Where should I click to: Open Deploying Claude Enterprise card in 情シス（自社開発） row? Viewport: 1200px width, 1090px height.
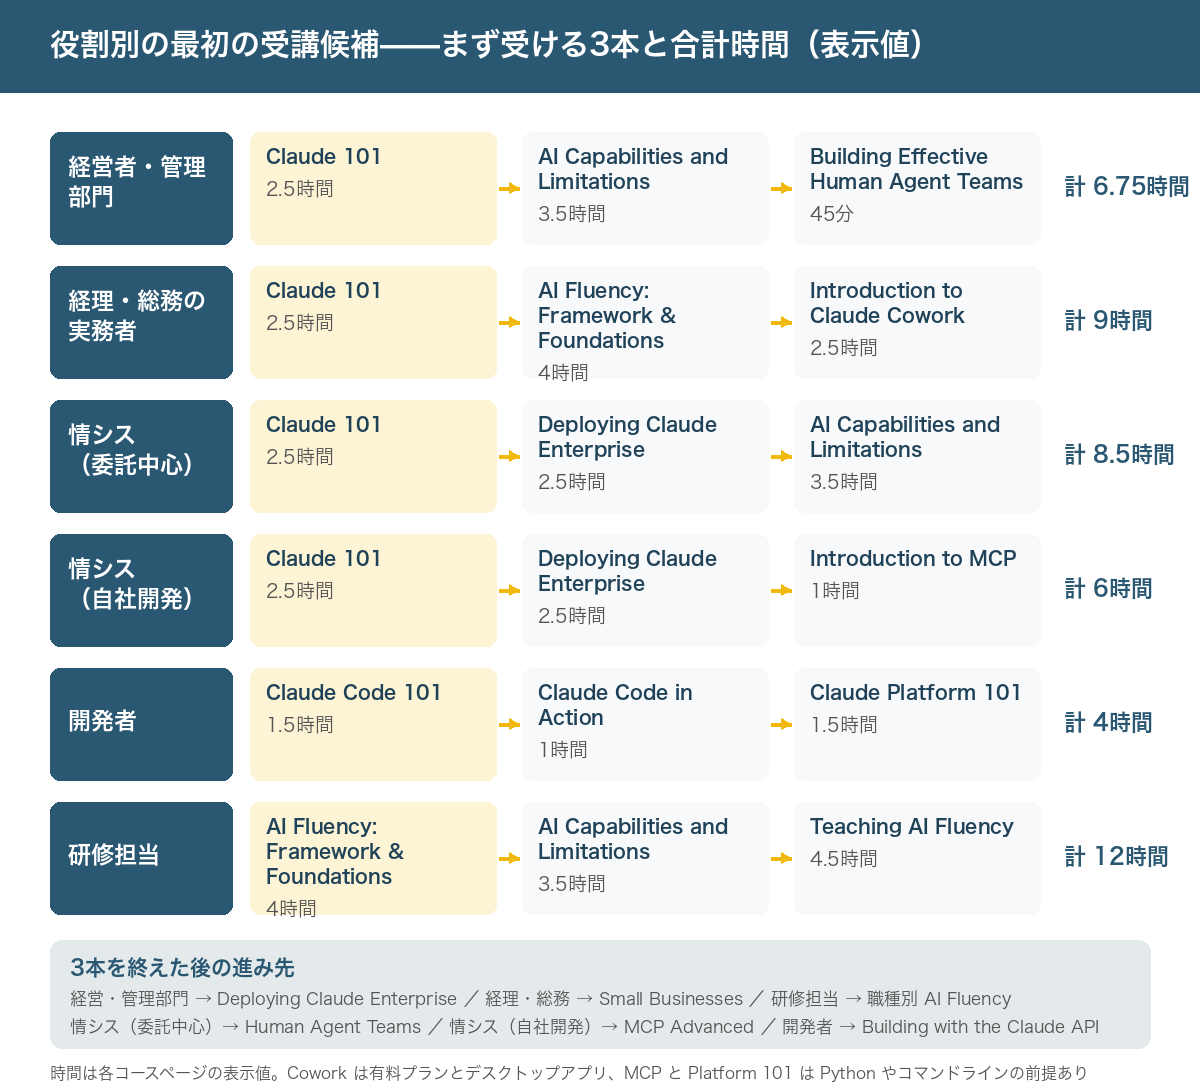[x=645, y=590]
